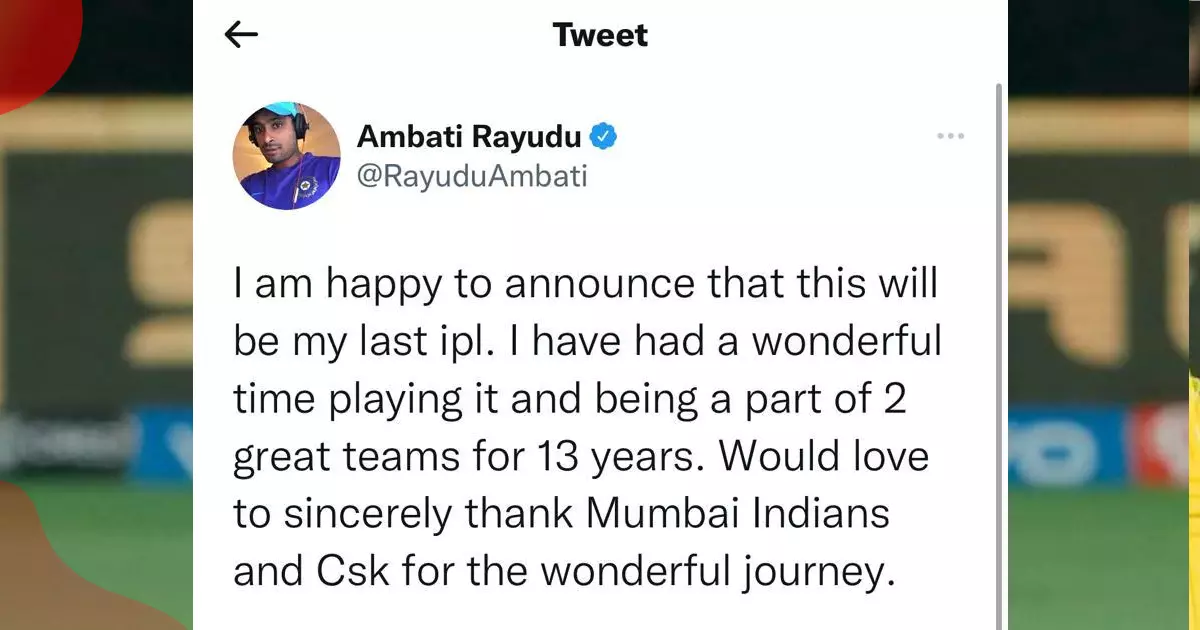Viewport: 1200px width, 630px height.
Task: Open the @RayuduAmbati handle link
Action: (x=472, y=176)
